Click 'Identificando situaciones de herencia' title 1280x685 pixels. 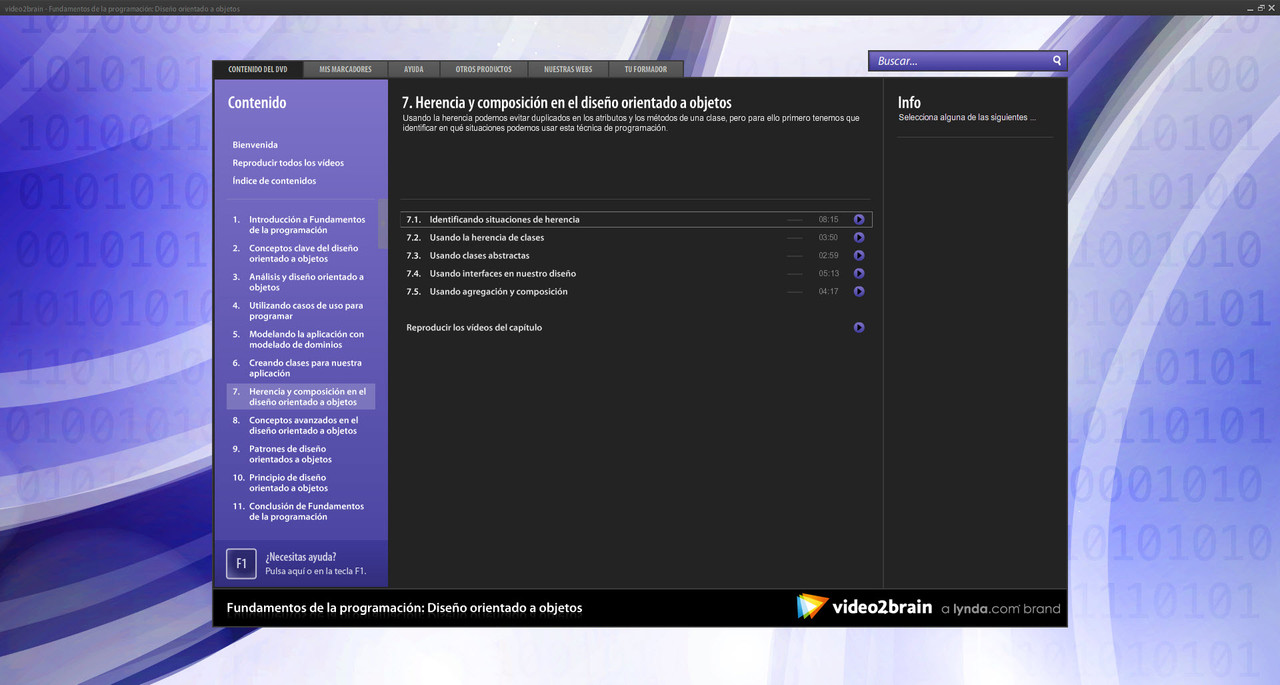click(504, 219)
